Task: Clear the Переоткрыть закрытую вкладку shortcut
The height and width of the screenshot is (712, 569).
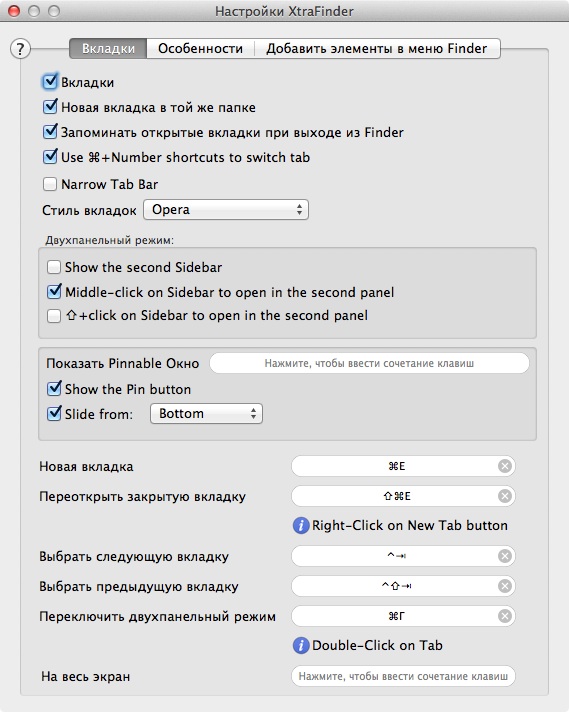Action: (505, 496)
